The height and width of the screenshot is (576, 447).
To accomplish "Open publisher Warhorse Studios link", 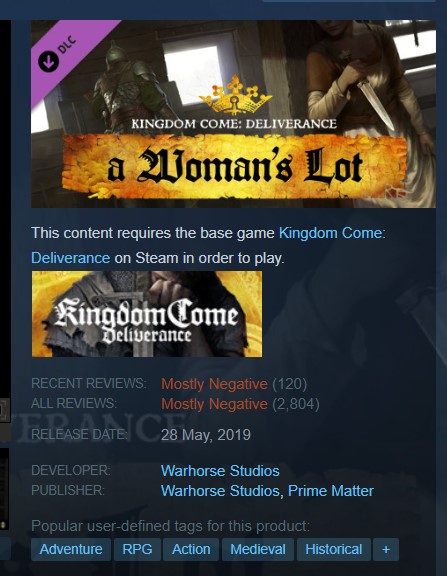I will point(220,491).
